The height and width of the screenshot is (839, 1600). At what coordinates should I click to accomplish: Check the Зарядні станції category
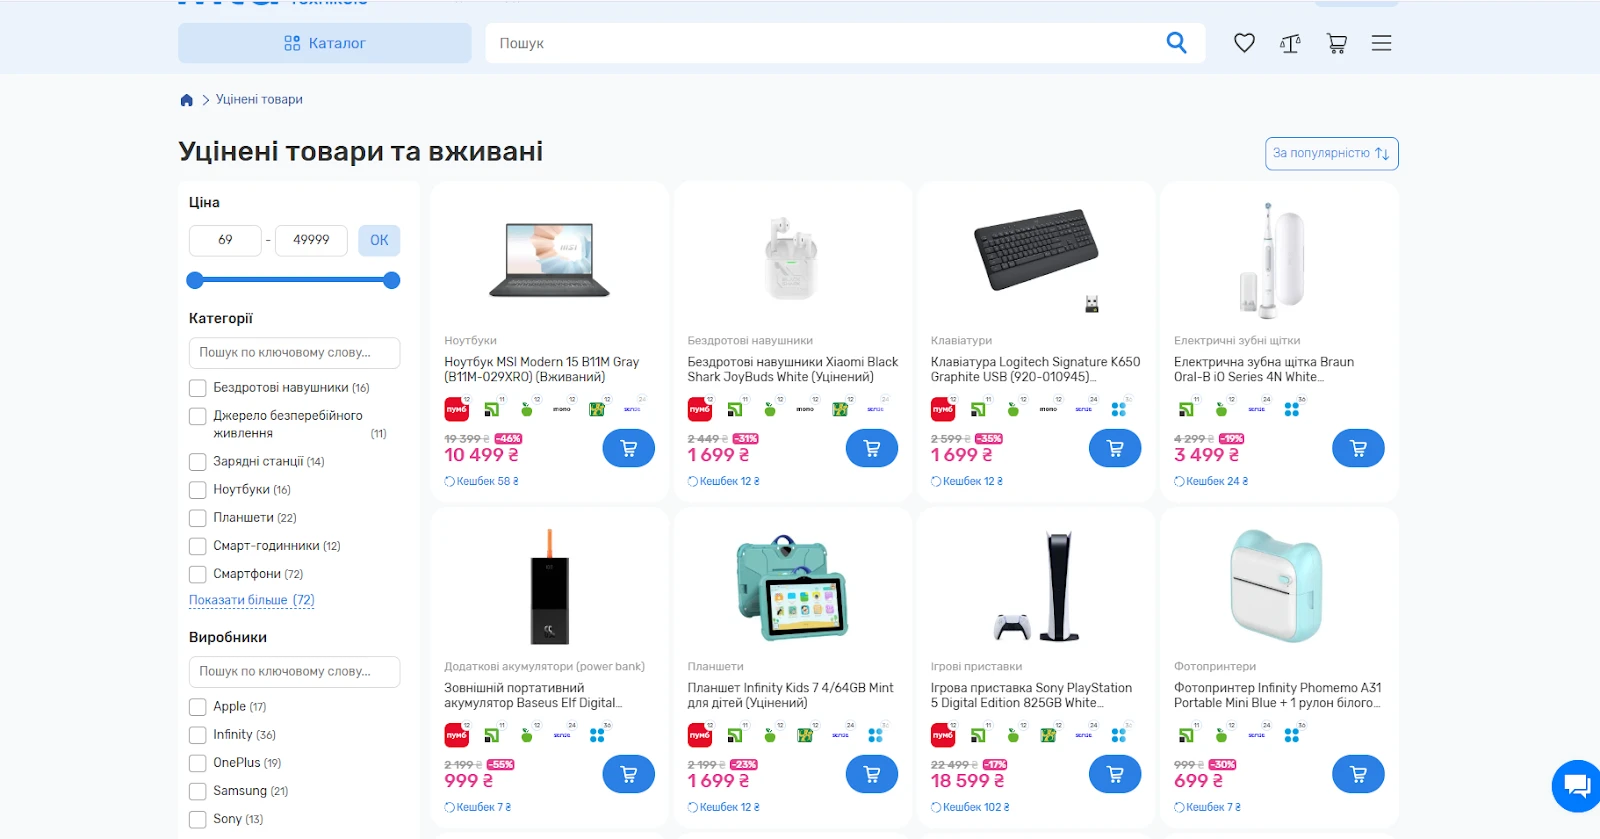click(x=198, y=462)
